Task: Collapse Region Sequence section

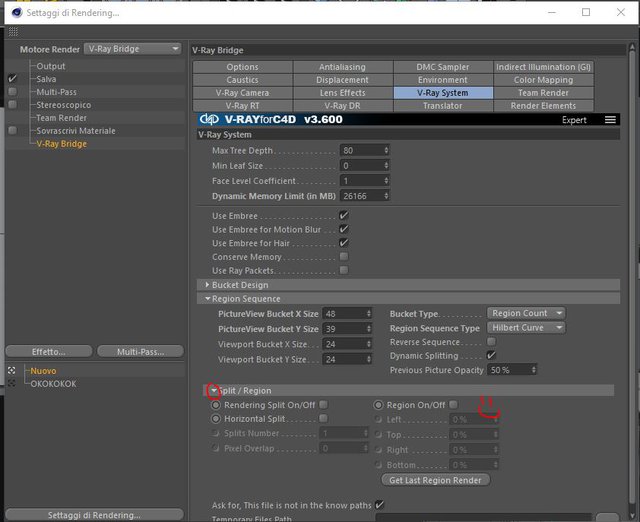Action: pos(208,299)
